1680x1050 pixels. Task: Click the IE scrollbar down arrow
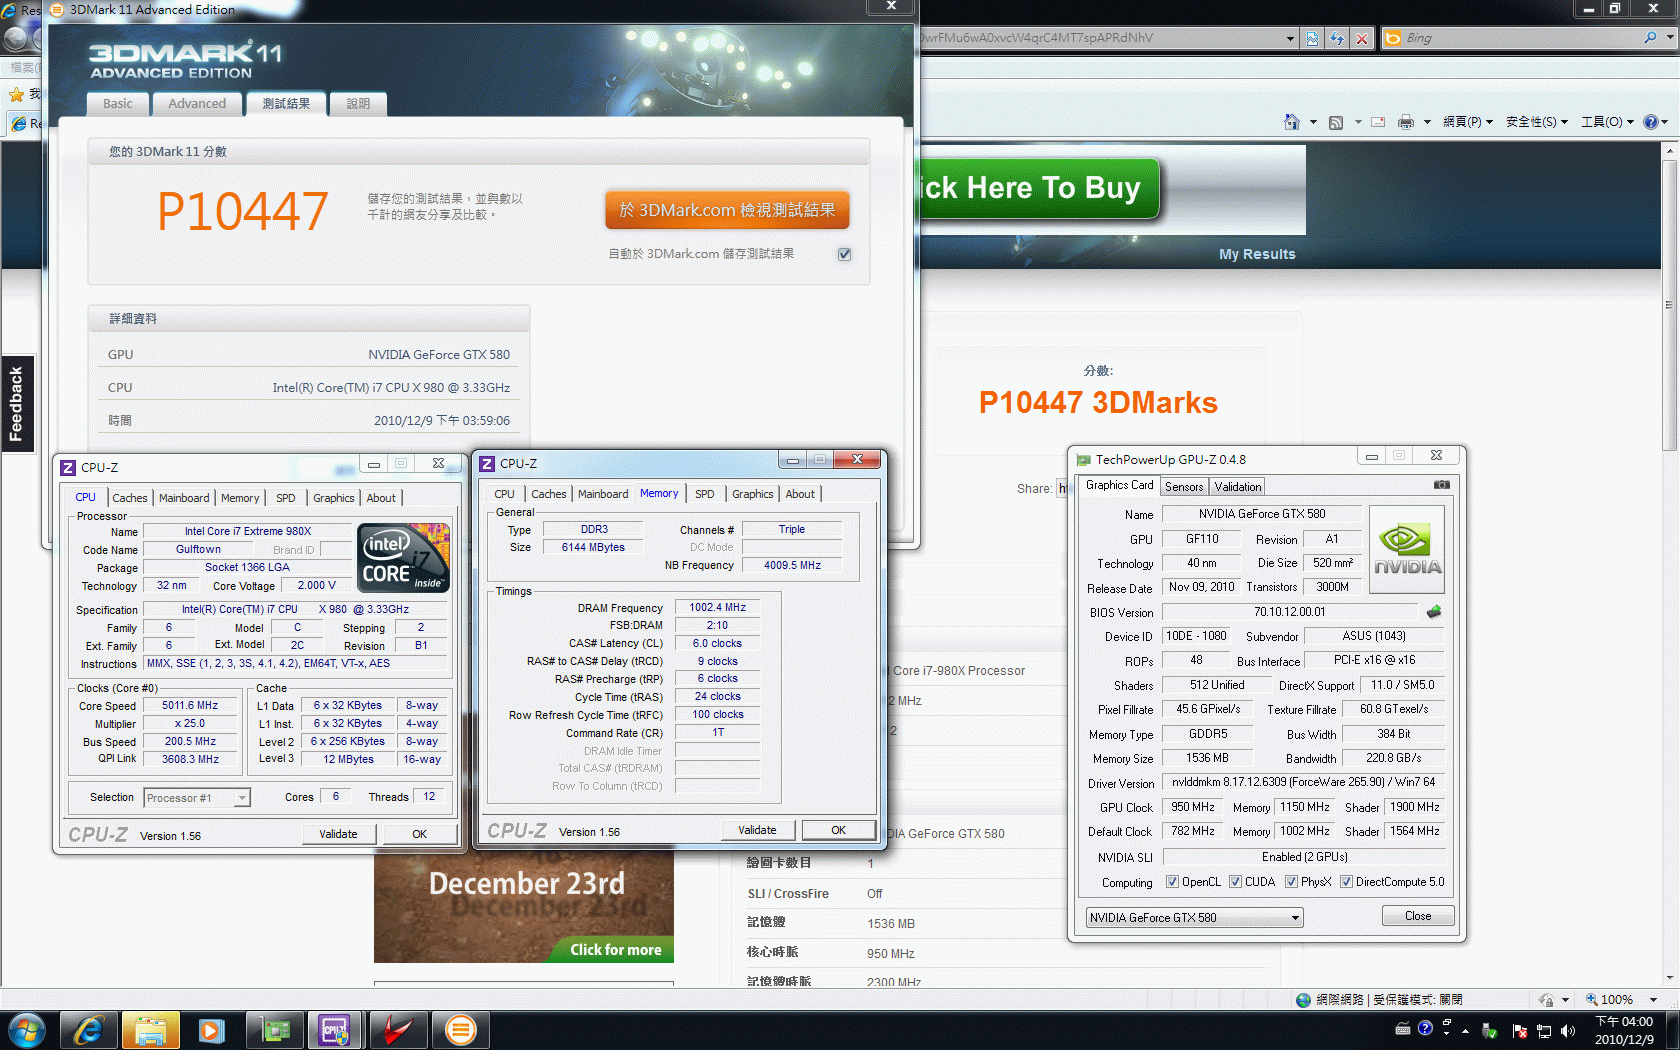tap(1669, 979)
